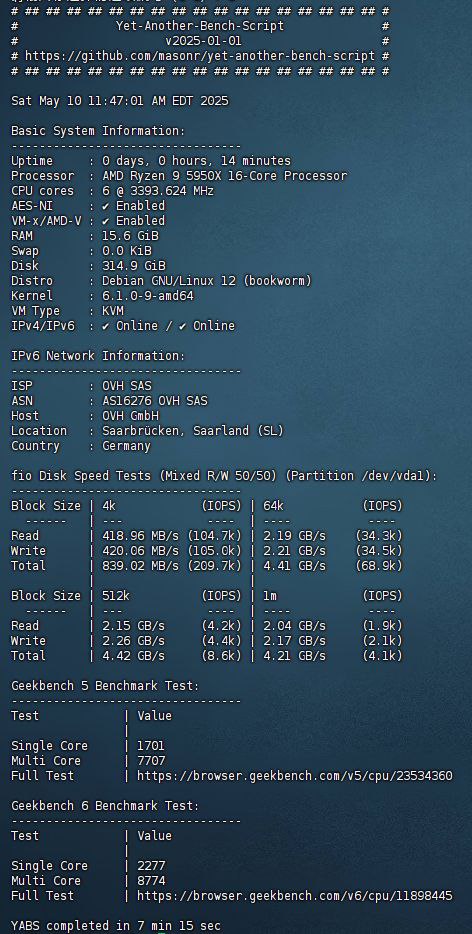This screenshot has height=934, width=472.
Task: Click the Geekbench 6 multi core score 8774
Action: tap(151, 880)
